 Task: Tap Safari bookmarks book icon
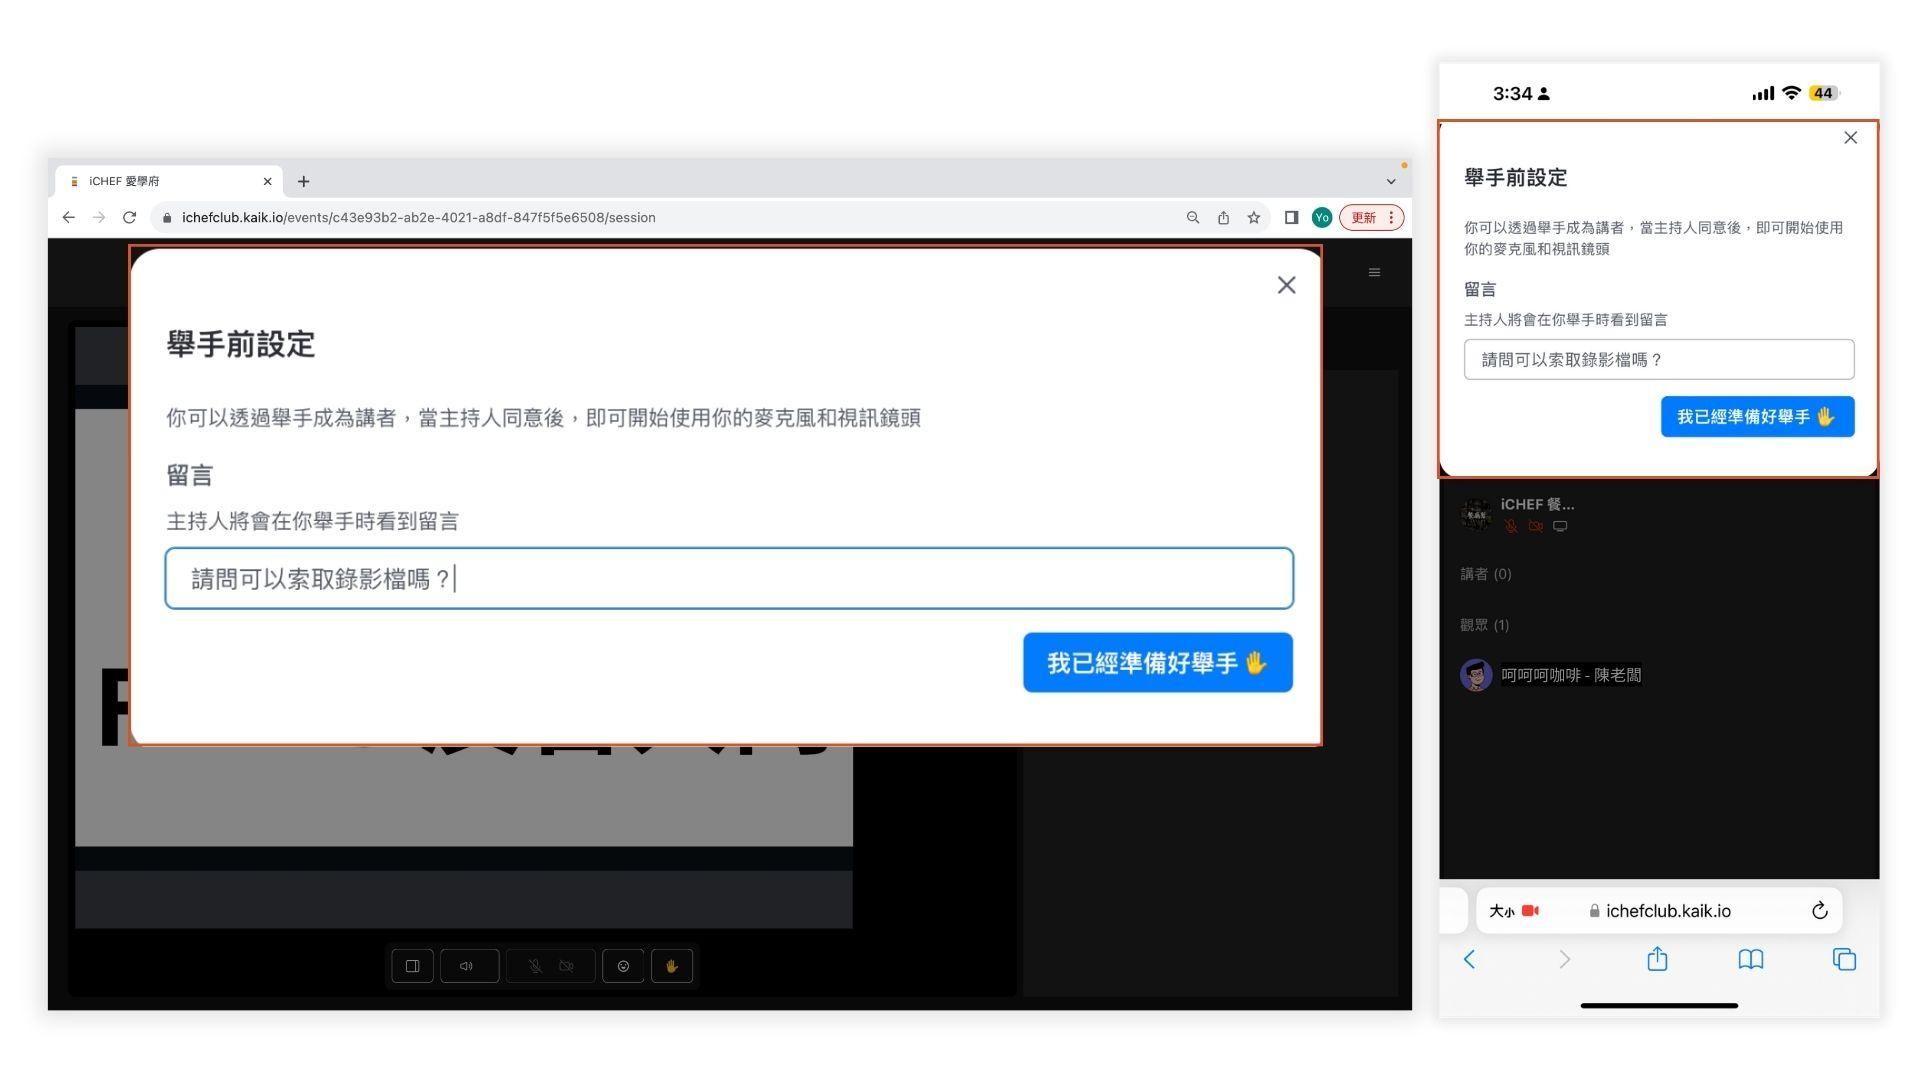(x=1750, y=960)
